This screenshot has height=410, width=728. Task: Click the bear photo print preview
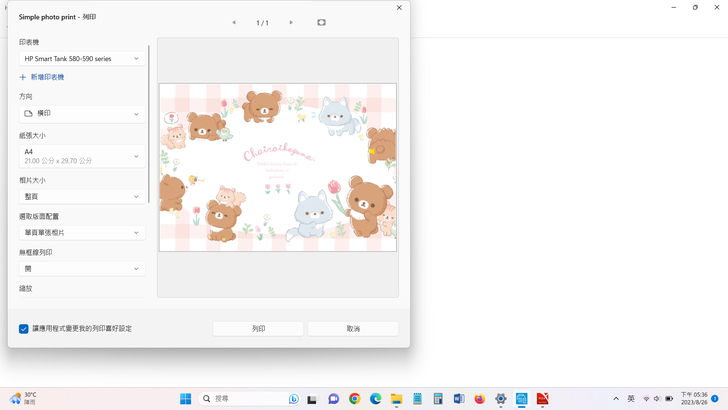click(278, 167)
